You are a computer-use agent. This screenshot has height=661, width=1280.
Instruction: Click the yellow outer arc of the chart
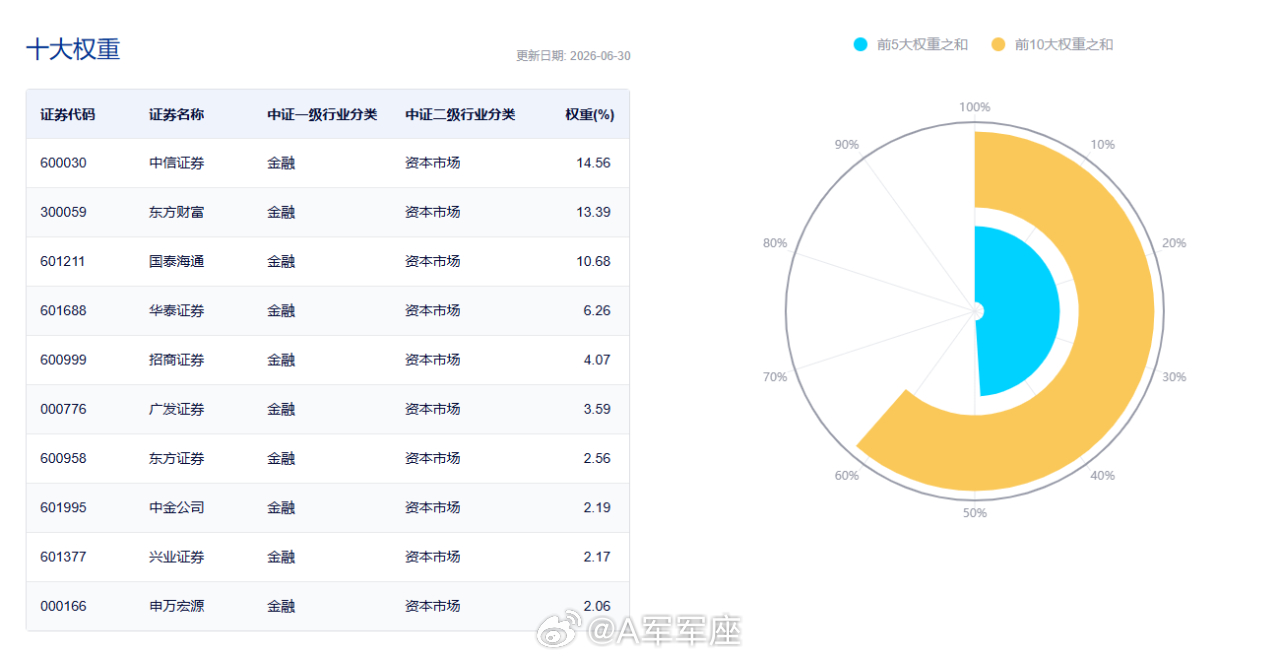pyautogui.click(x=1115, y=311)
